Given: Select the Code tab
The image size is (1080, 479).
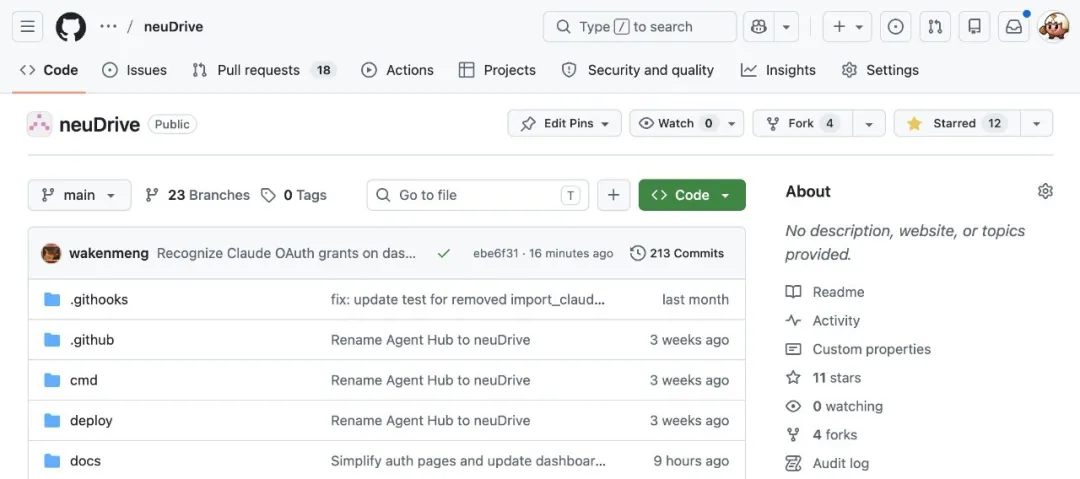Looking at the screenshot, I should [x=49, y=70].
